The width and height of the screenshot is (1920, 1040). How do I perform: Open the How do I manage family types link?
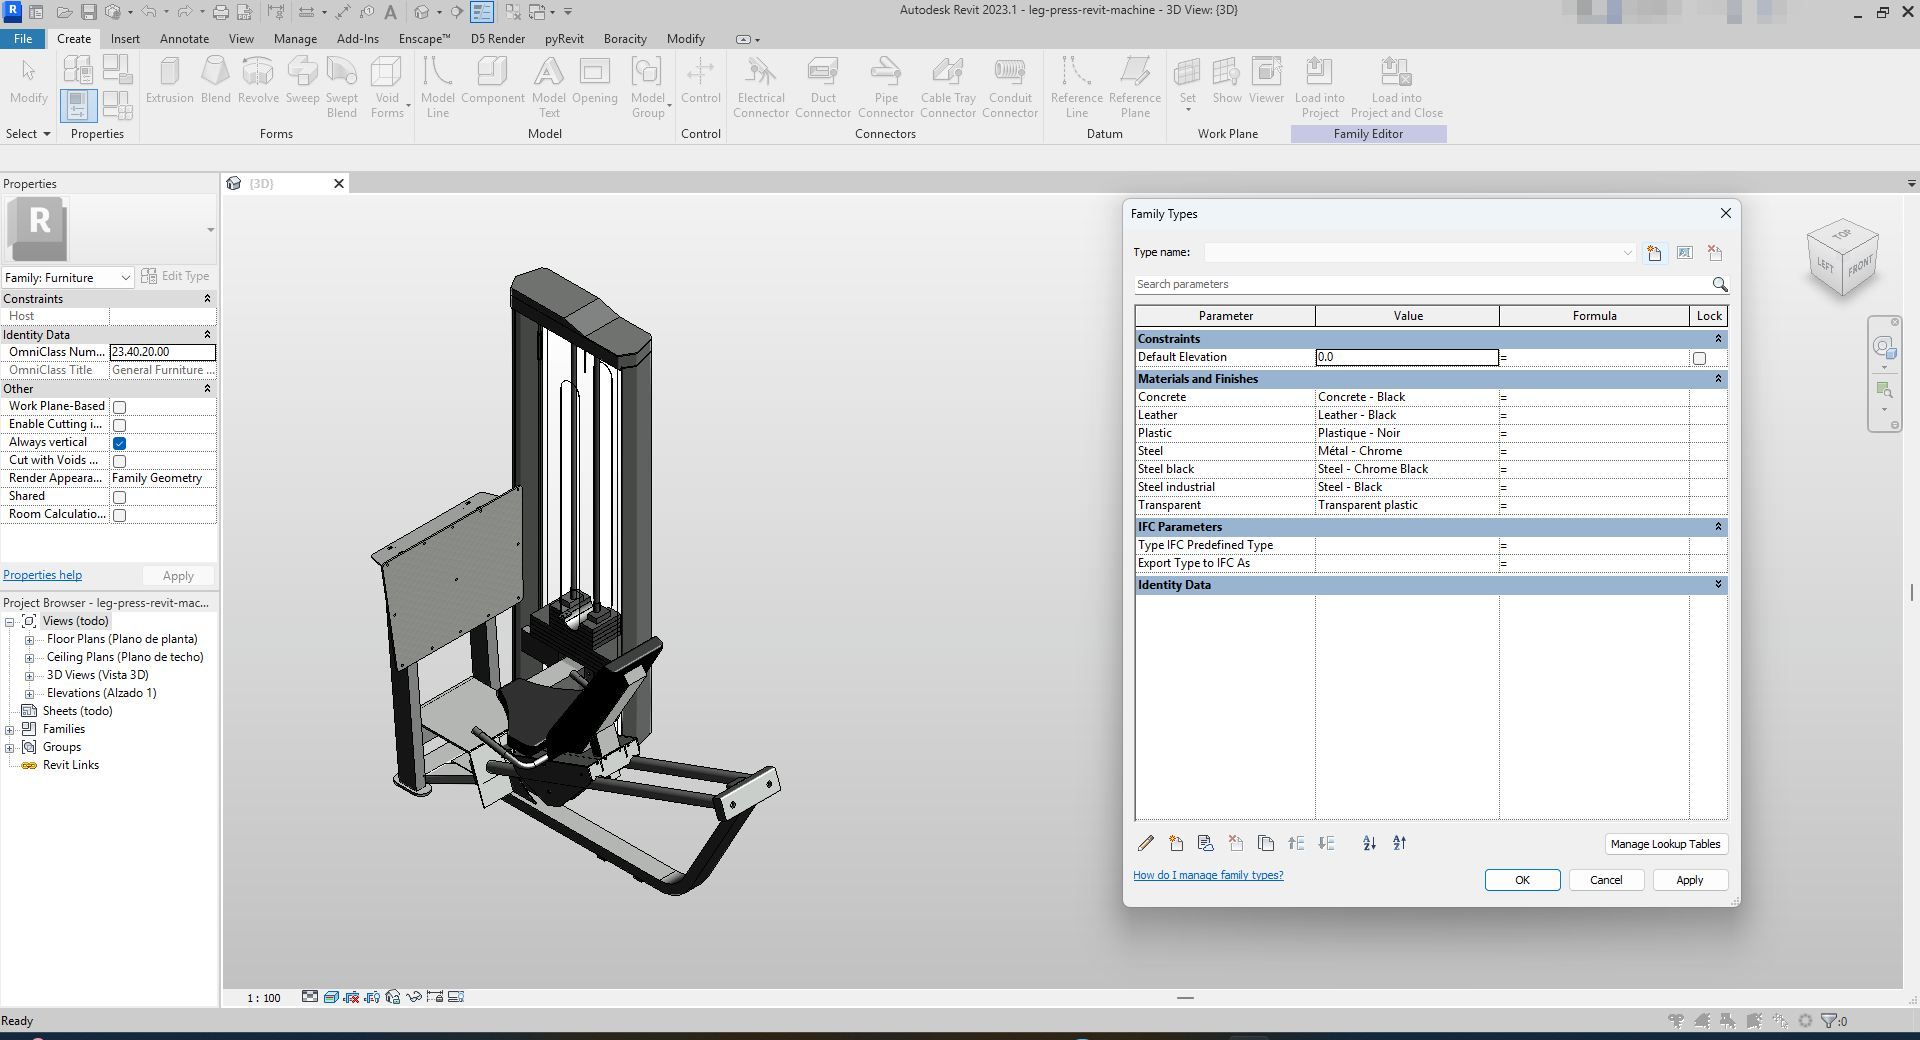pos(1208,875)
